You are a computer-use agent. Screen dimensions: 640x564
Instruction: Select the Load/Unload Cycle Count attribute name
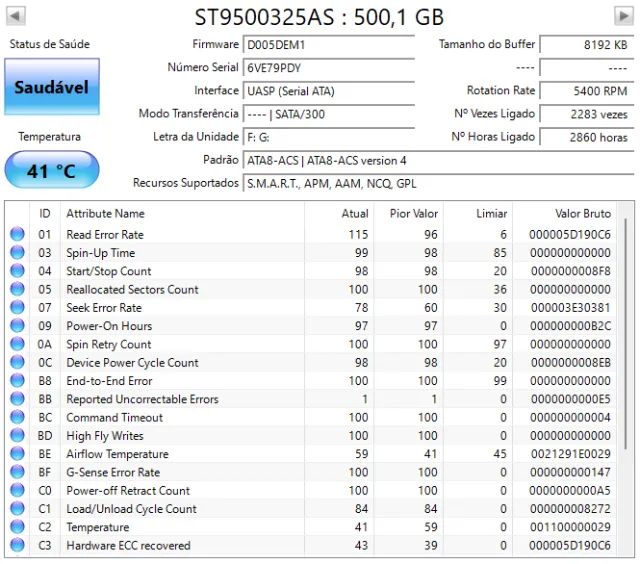[131, 509]
